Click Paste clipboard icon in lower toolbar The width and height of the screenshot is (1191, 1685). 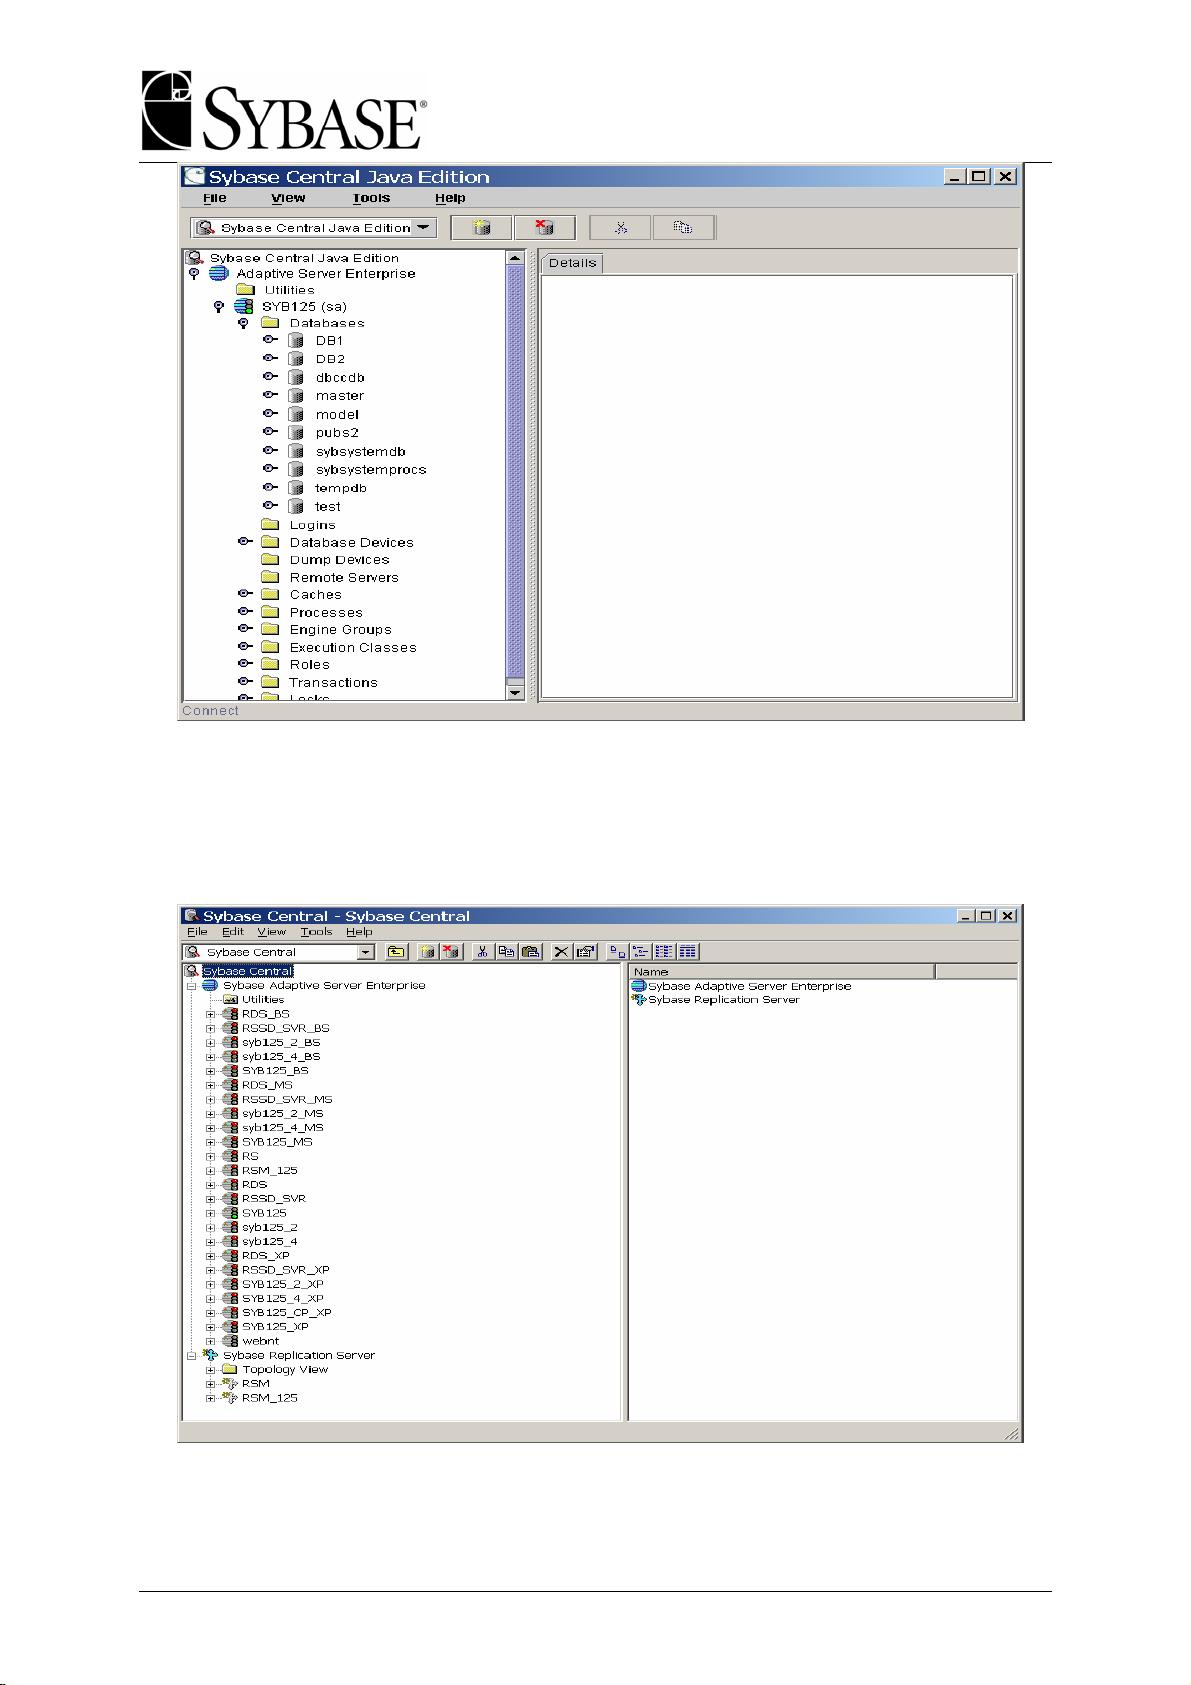coord(530,952)
